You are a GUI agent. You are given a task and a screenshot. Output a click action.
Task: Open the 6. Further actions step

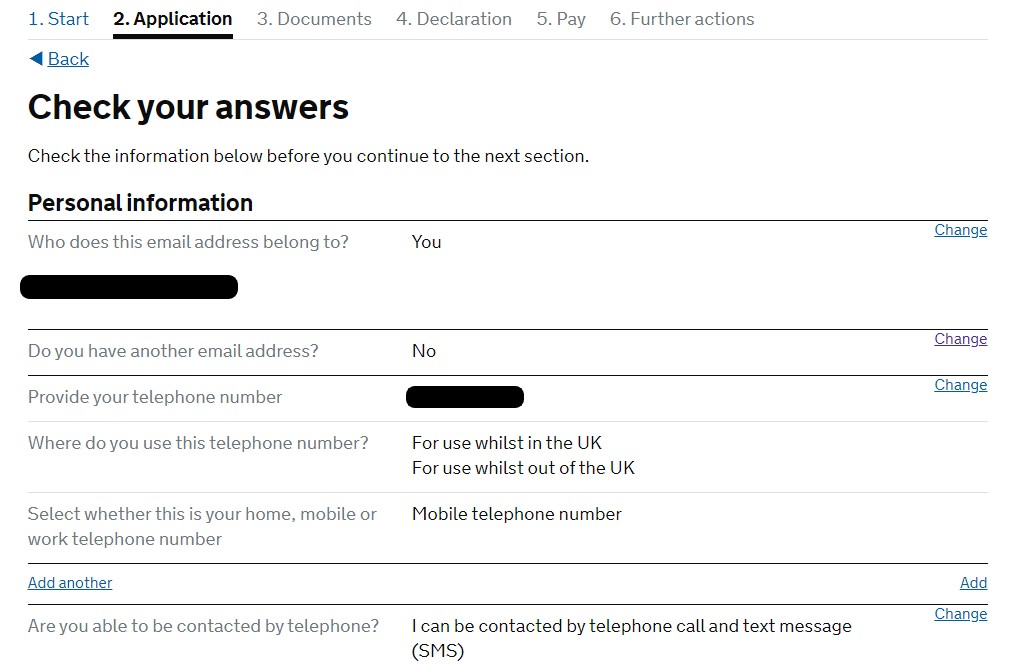coord(682,19)
